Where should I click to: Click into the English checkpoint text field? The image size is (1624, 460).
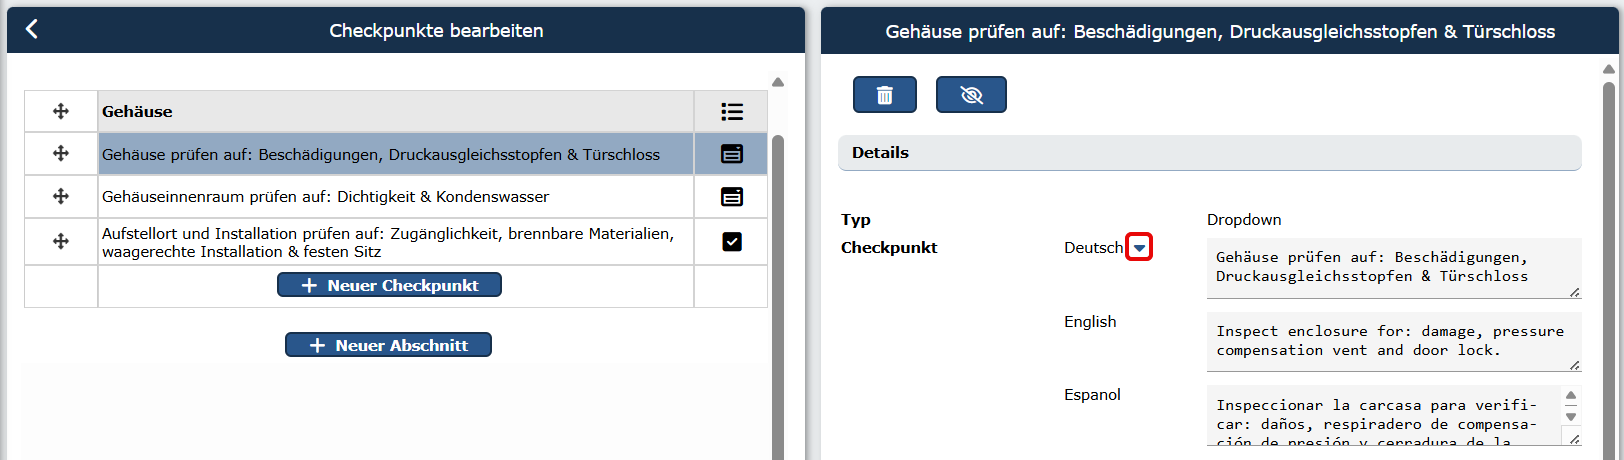(1394, 341)
